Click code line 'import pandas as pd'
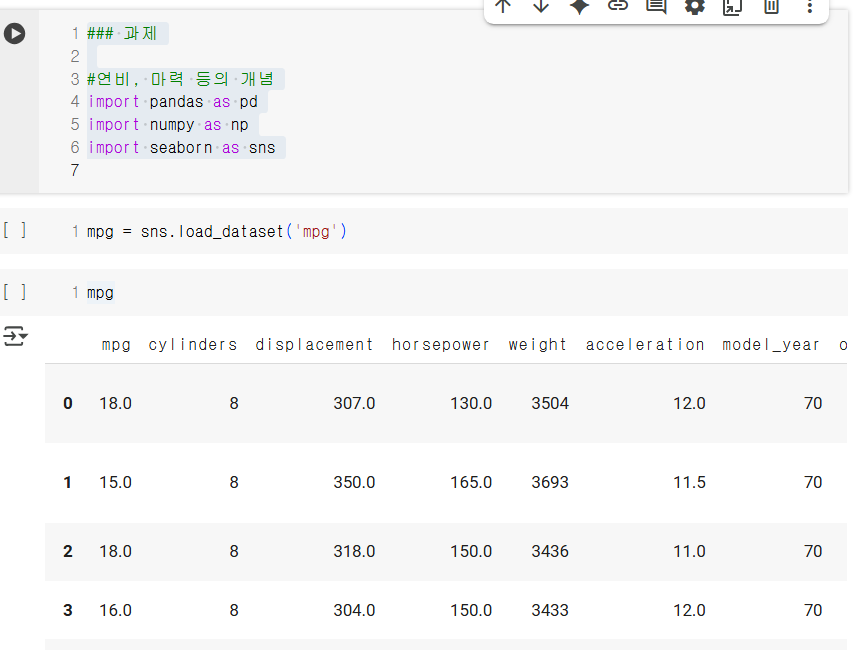This screenshot has width=860, height=650. point(173,101)
